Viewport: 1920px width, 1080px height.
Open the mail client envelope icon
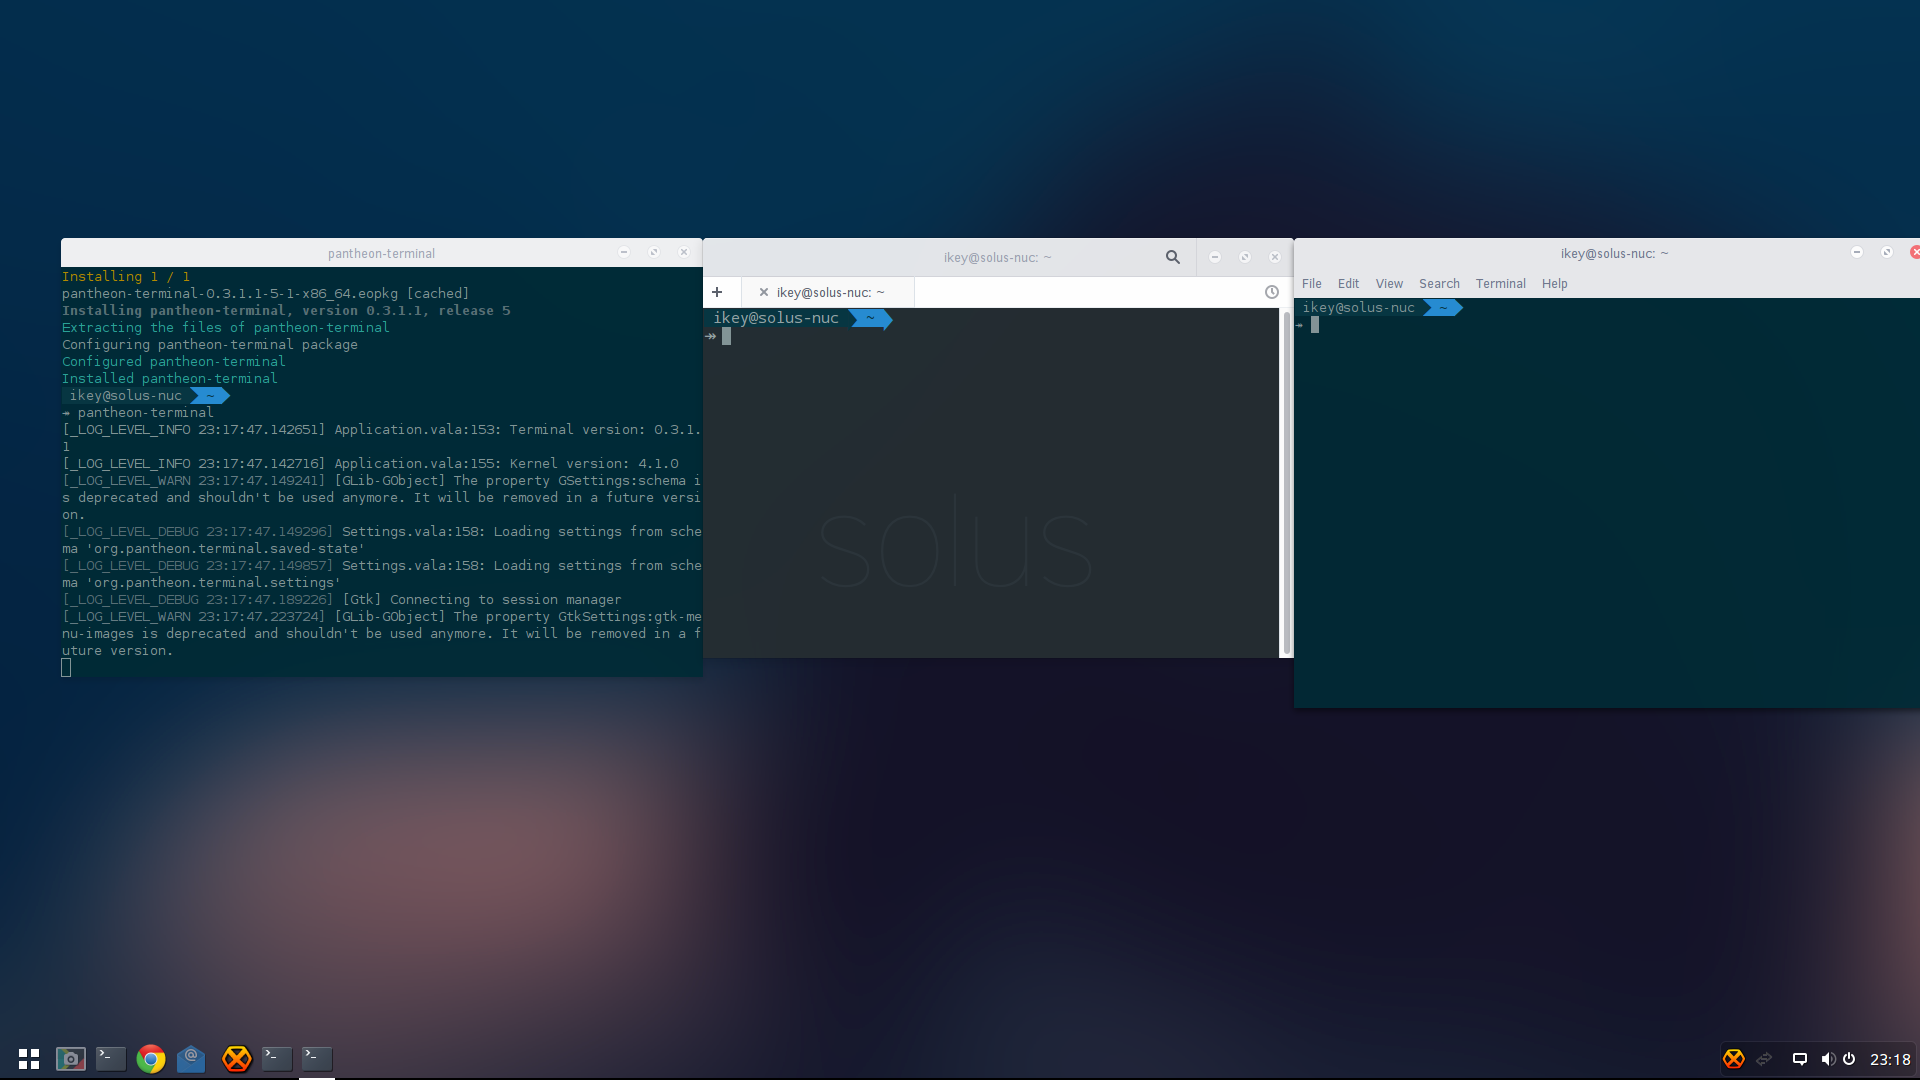(191, 1059)
